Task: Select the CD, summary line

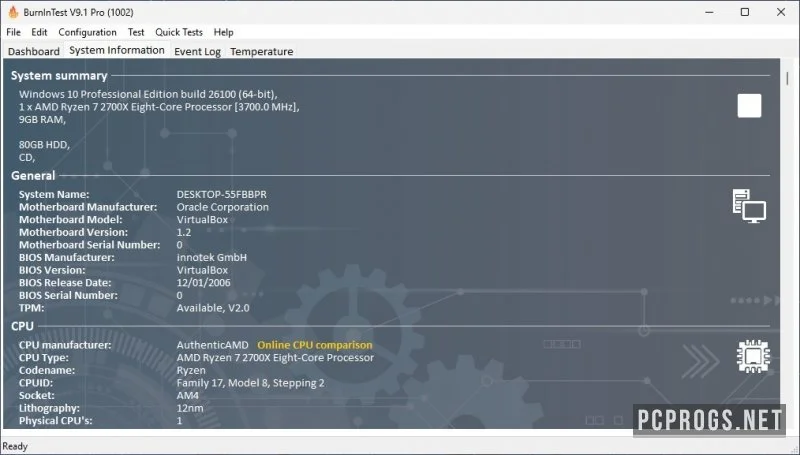Action: pos(27,157)
